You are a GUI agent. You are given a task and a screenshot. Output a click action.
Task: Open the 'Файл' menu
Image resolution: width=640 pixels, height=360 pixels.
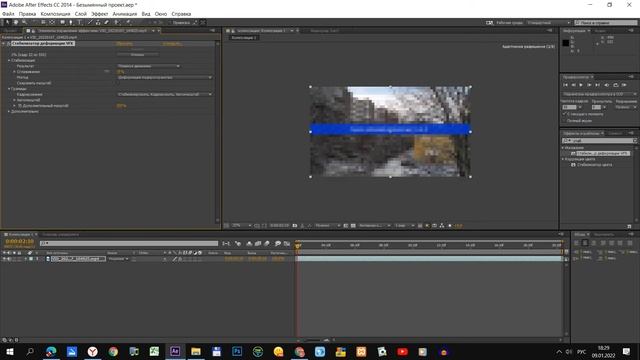point(8,14)
